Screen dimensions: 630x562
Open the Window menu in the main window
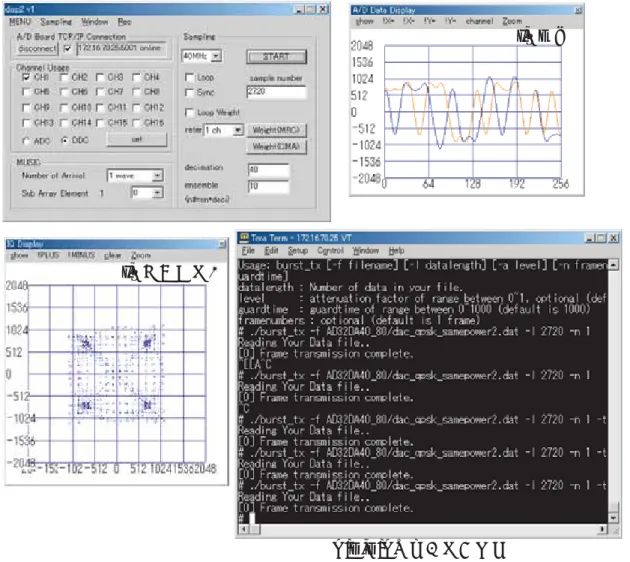click(x=95, y=22)
